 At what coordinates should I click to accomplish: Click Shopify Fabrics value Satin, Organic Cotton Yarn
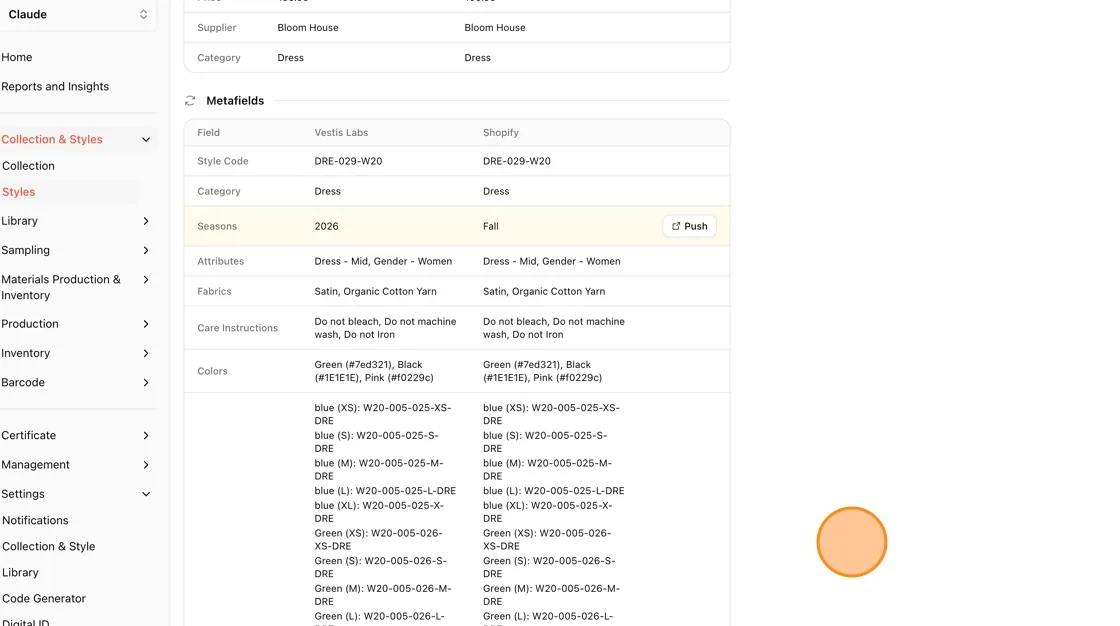(x=544, y=292)
